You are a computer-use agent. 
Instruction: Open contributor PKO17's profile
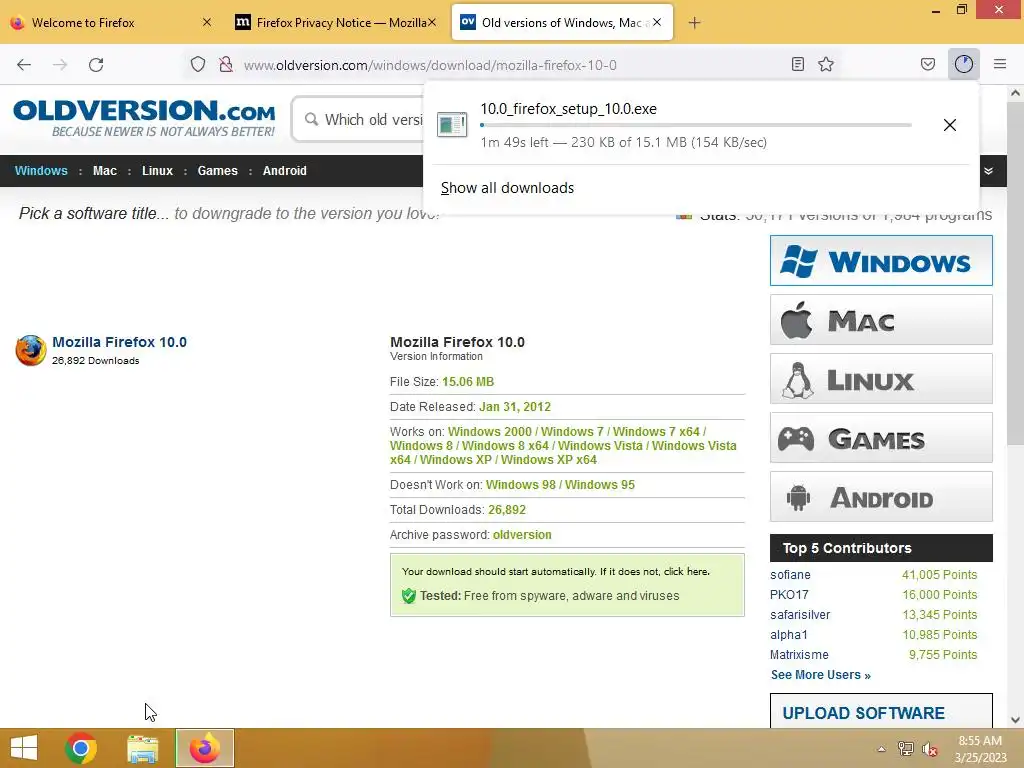click(x=789, y=595)
